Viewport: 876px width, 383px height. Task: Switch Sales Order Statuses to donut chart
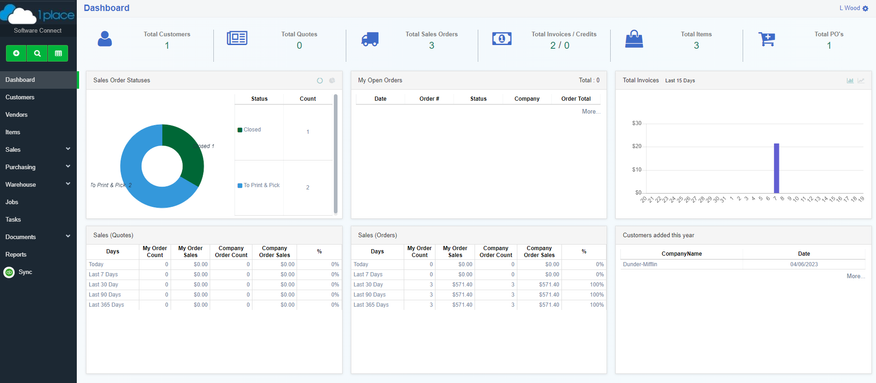(x=320, y=80)
